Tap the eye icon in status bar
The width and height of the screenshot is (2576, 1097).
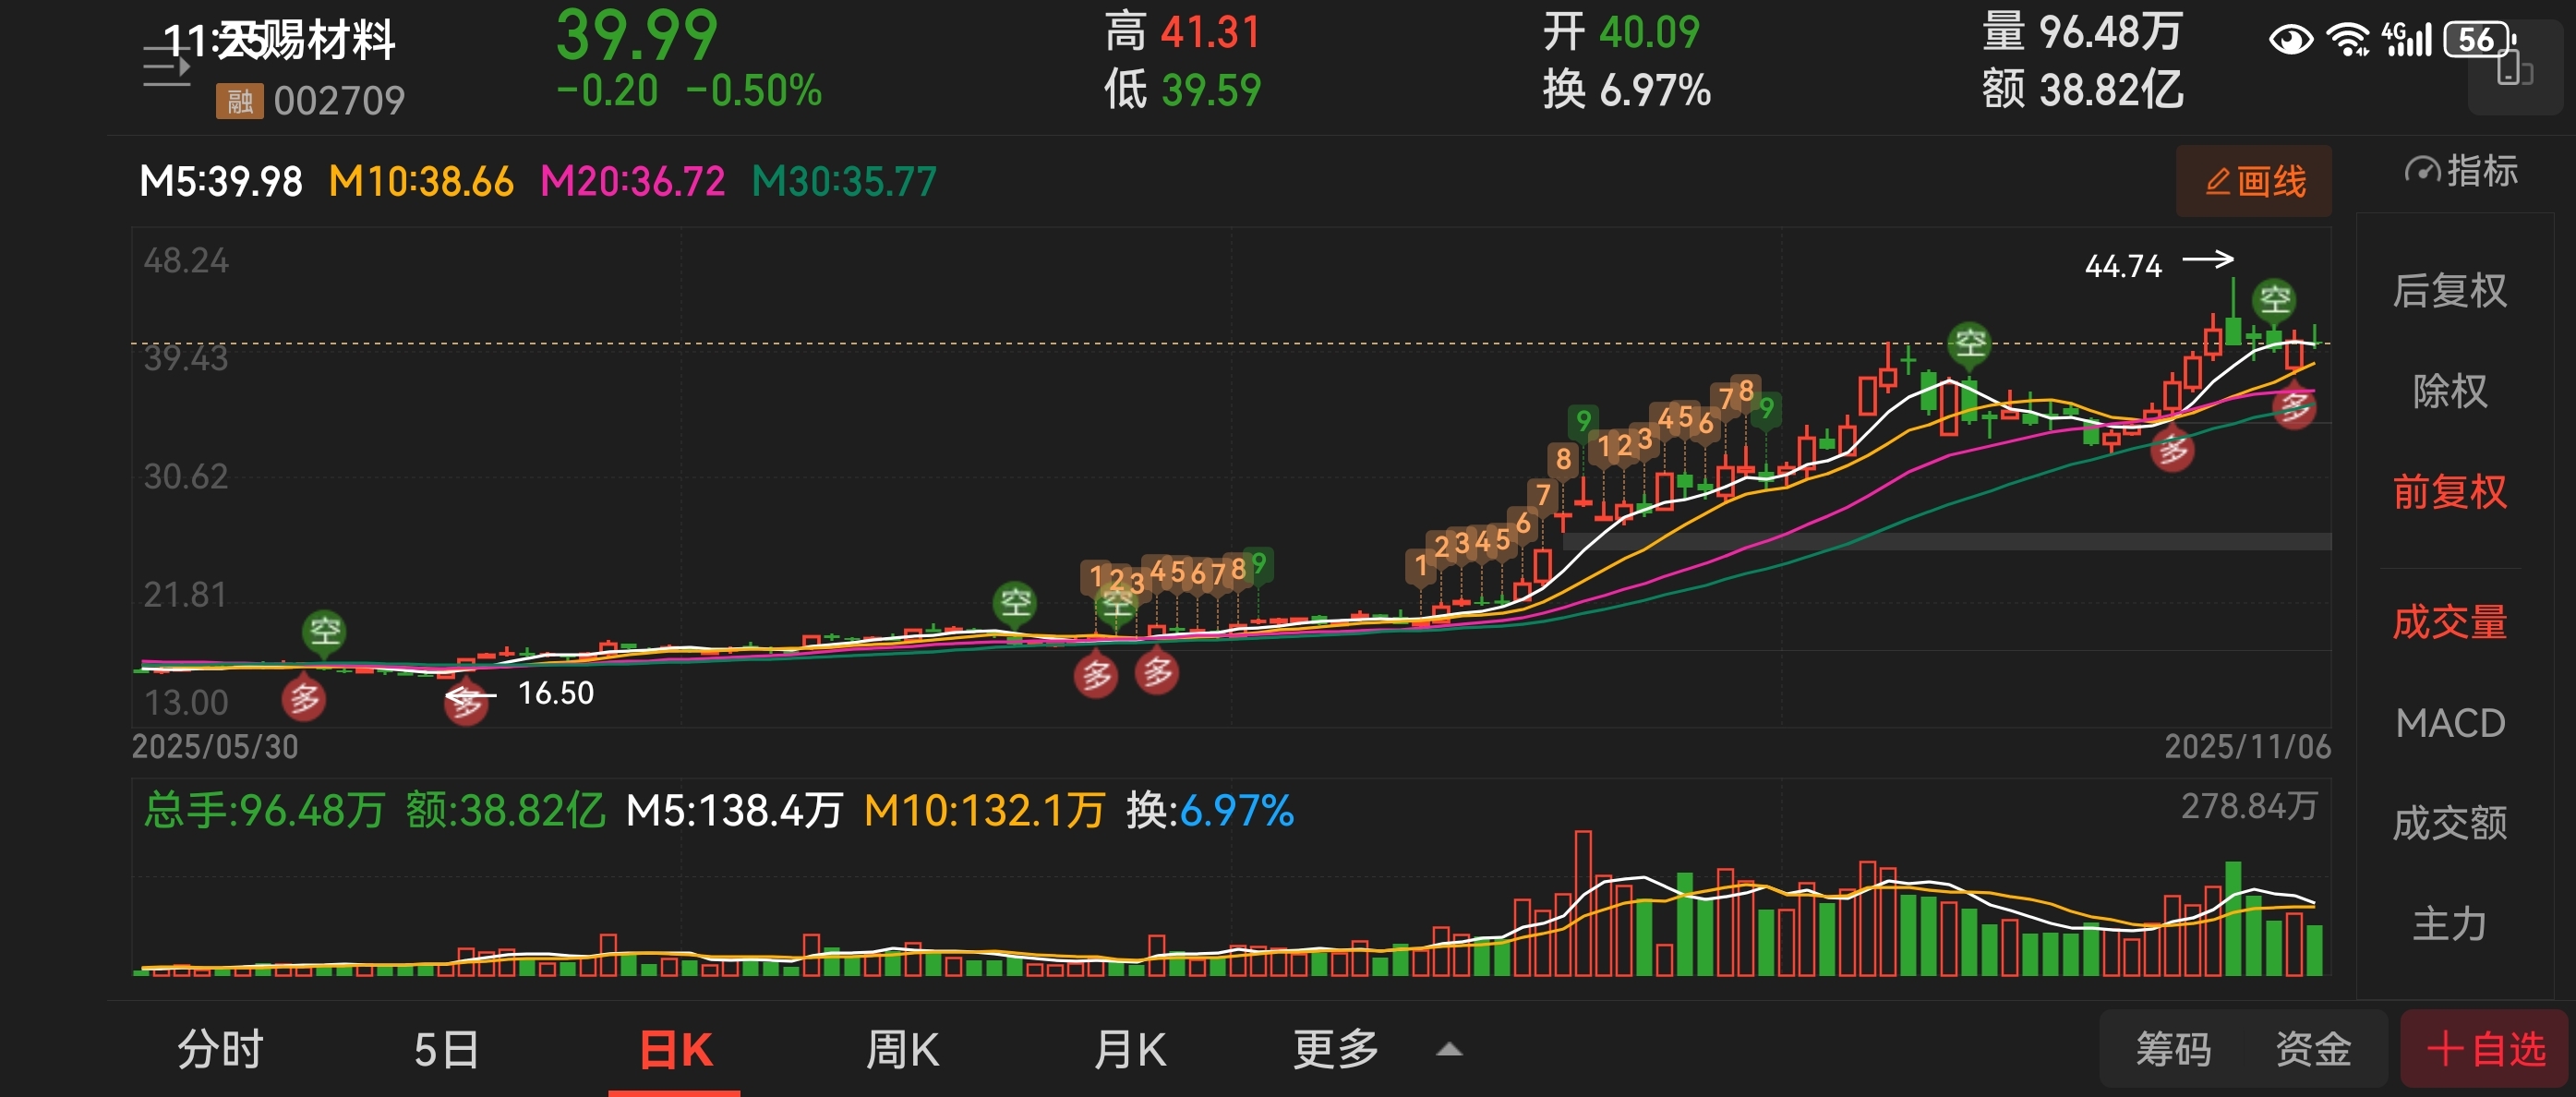(2290, 40)
